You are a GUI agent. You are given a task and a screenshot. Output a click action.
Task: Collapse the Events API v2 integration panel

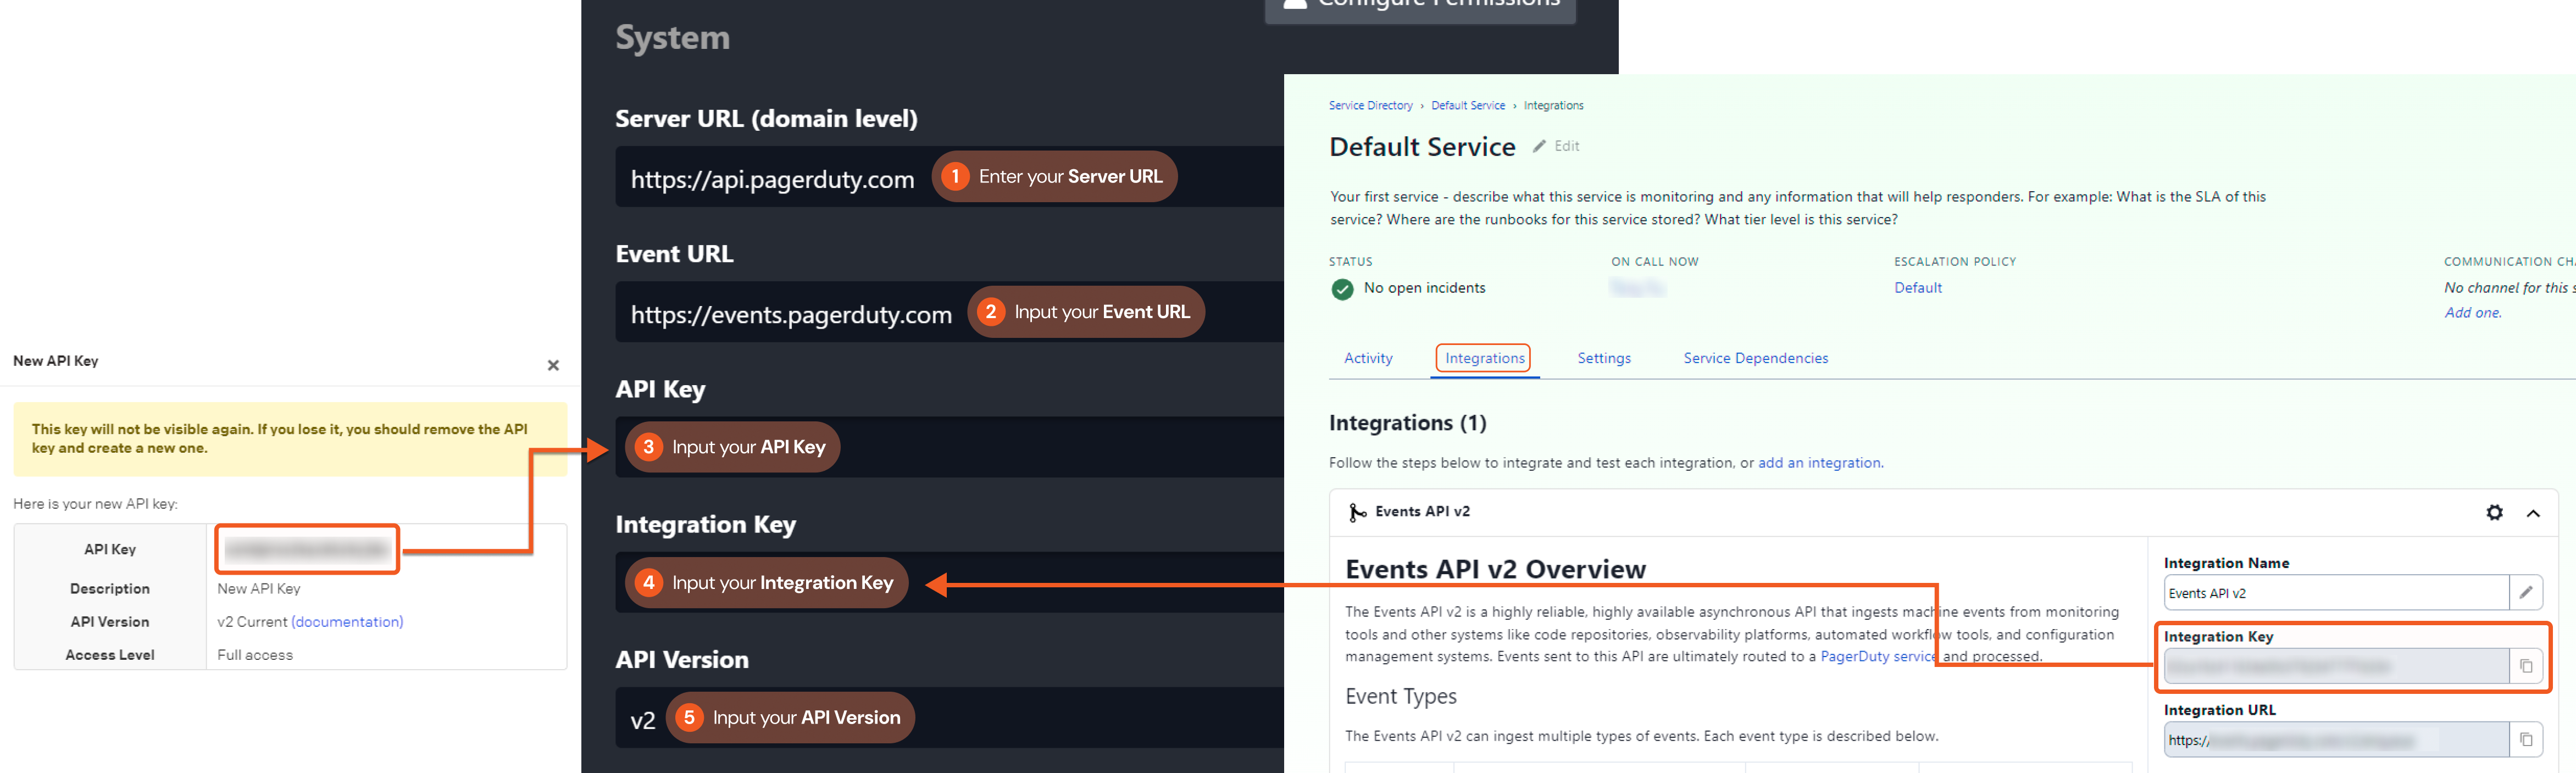click(2533, 513)
